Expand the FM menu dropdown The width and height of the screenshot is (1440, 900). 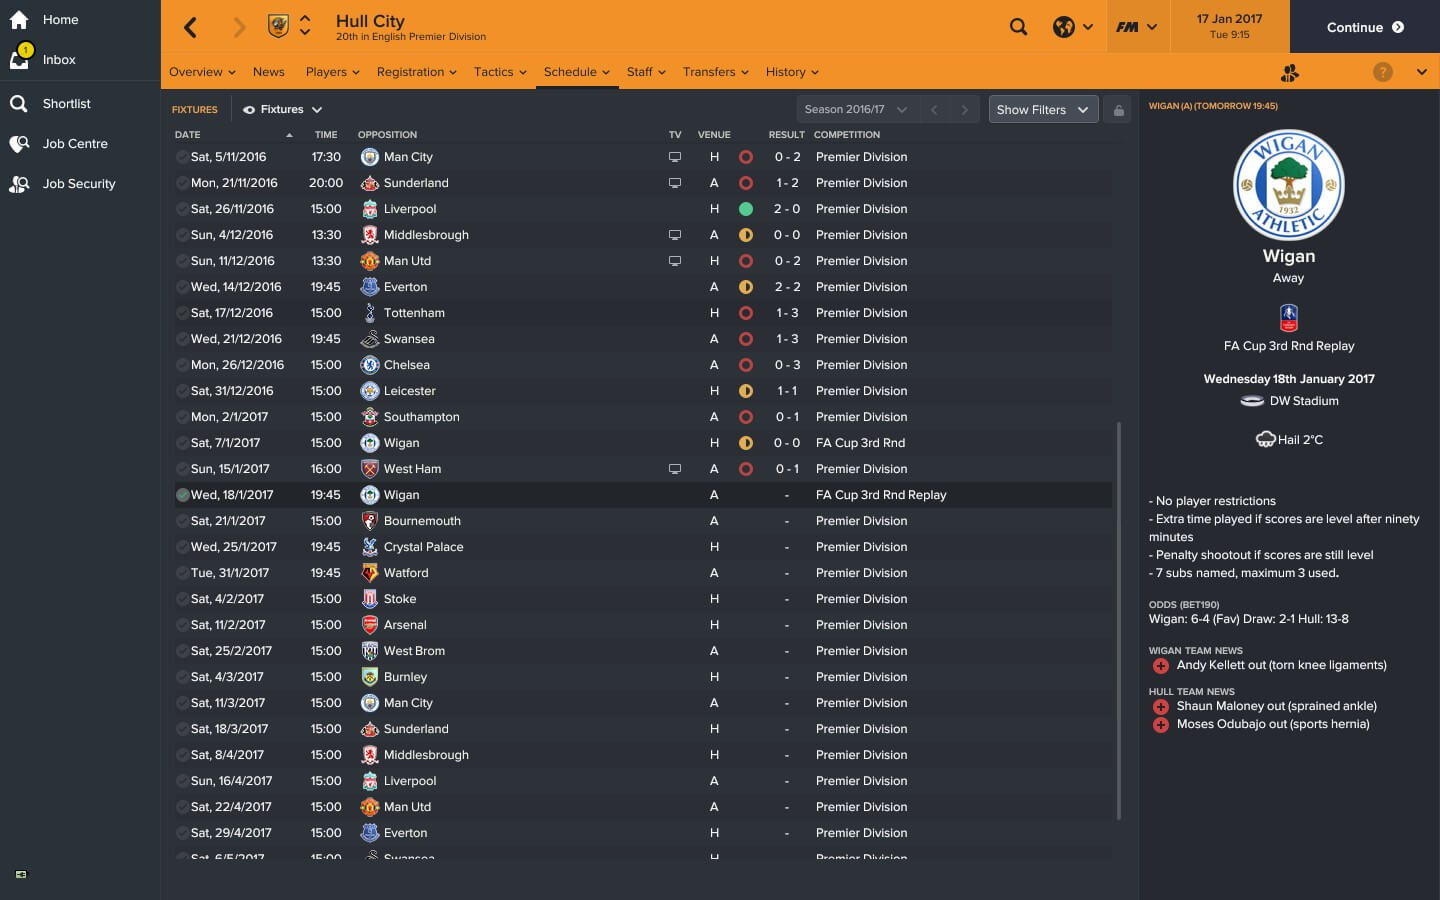coord(1136,27)
